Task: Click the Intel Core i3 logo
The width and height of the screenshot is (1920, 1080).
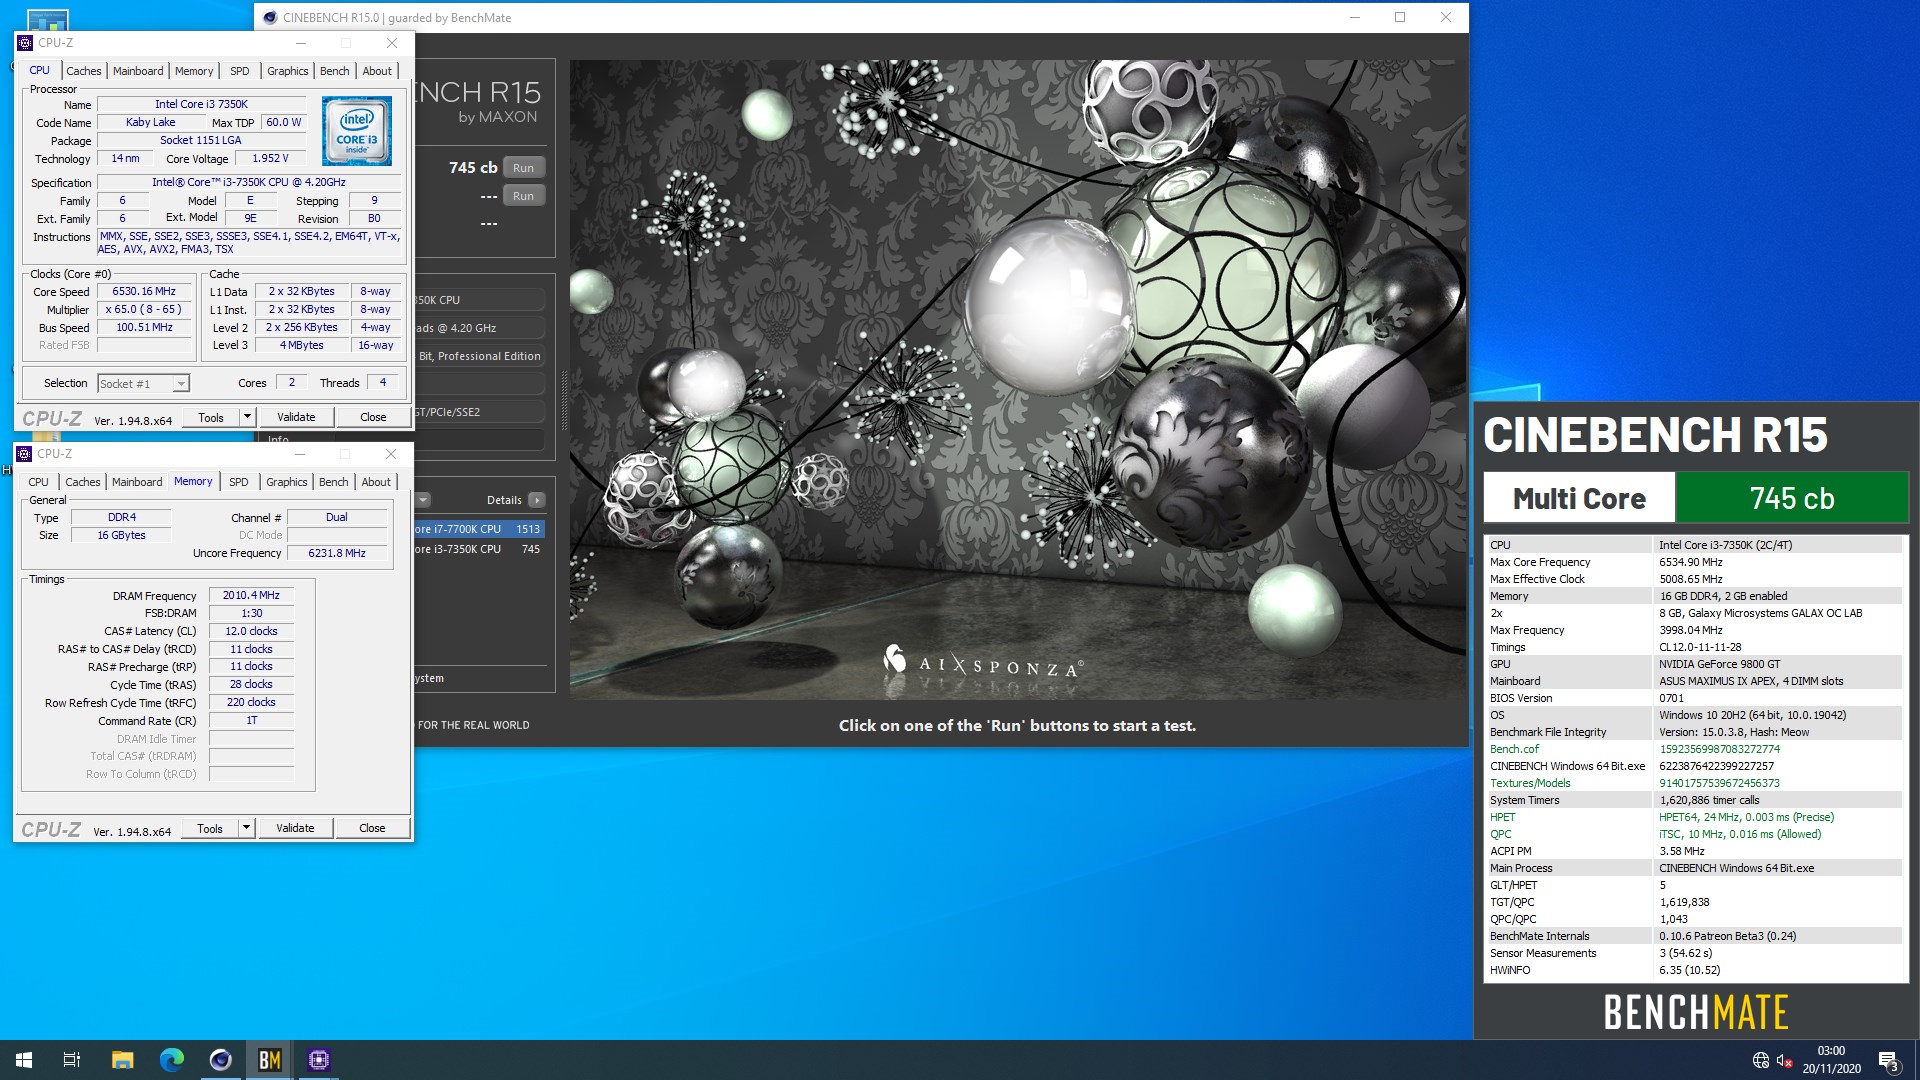Action: point(357,131)
